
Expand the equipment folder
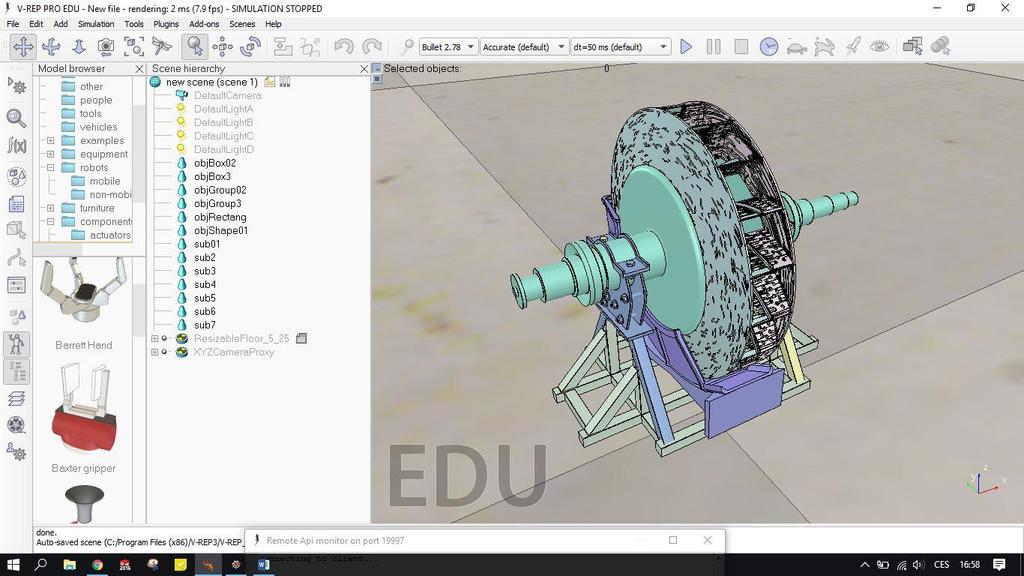[x=50, y=154]
